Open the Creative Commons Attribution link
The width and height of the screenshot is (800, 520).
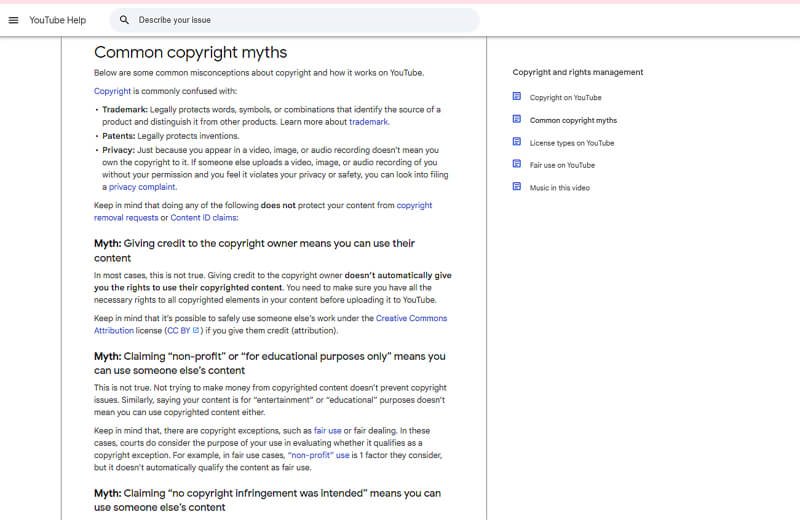270,324
